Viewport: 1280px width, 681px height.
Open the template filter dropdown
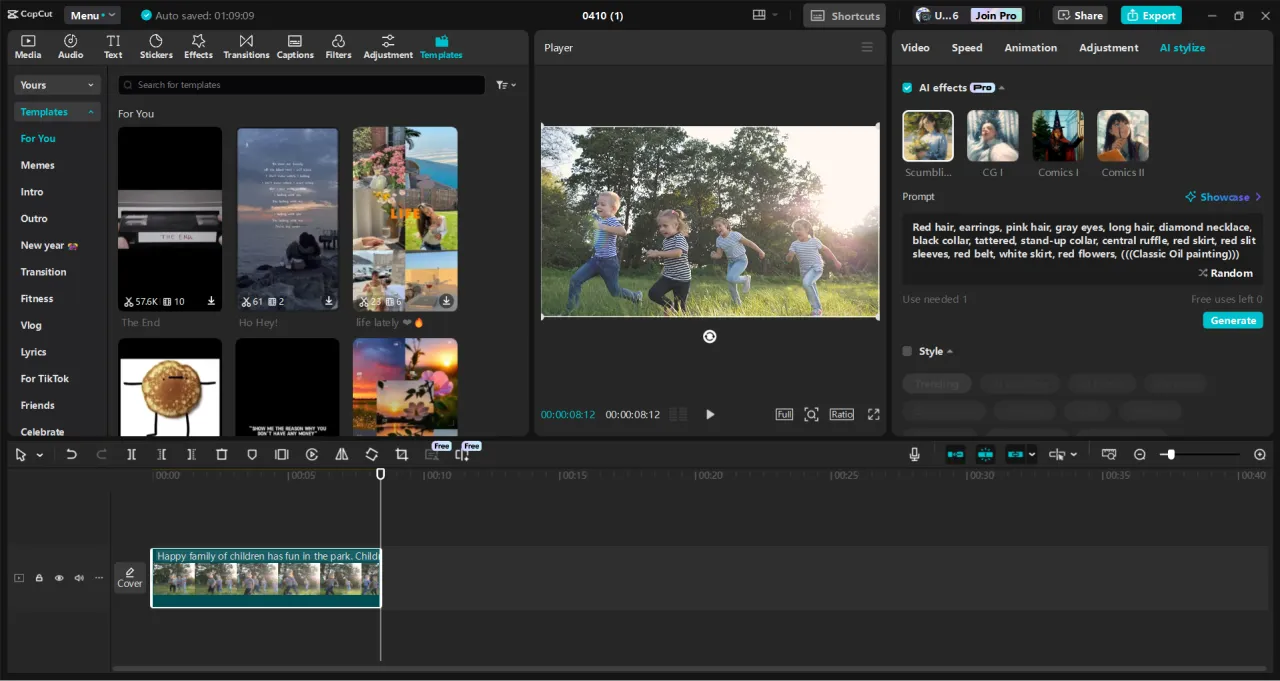point(506,85)
